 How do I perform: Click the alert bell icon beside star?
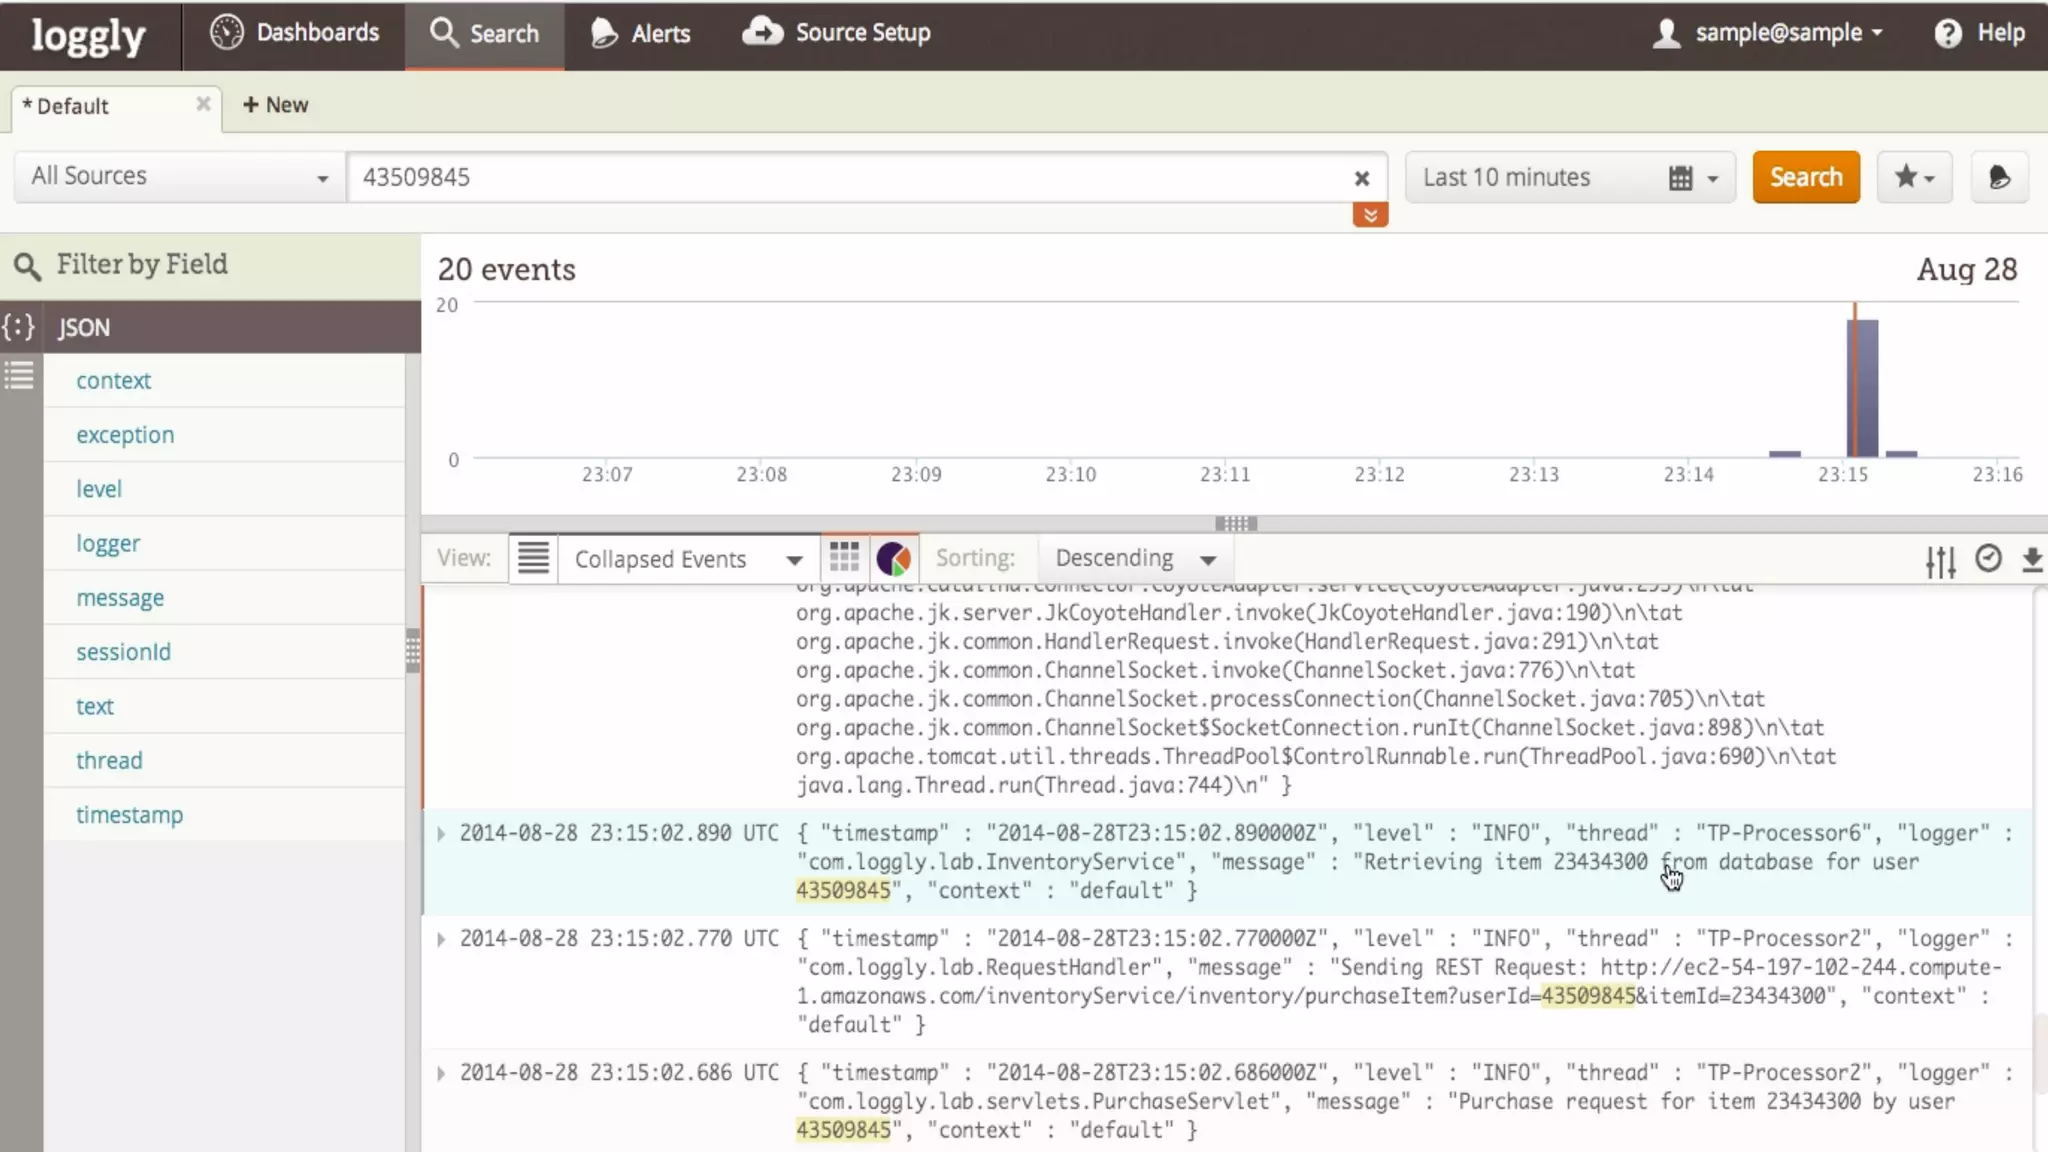point(1999,177)
